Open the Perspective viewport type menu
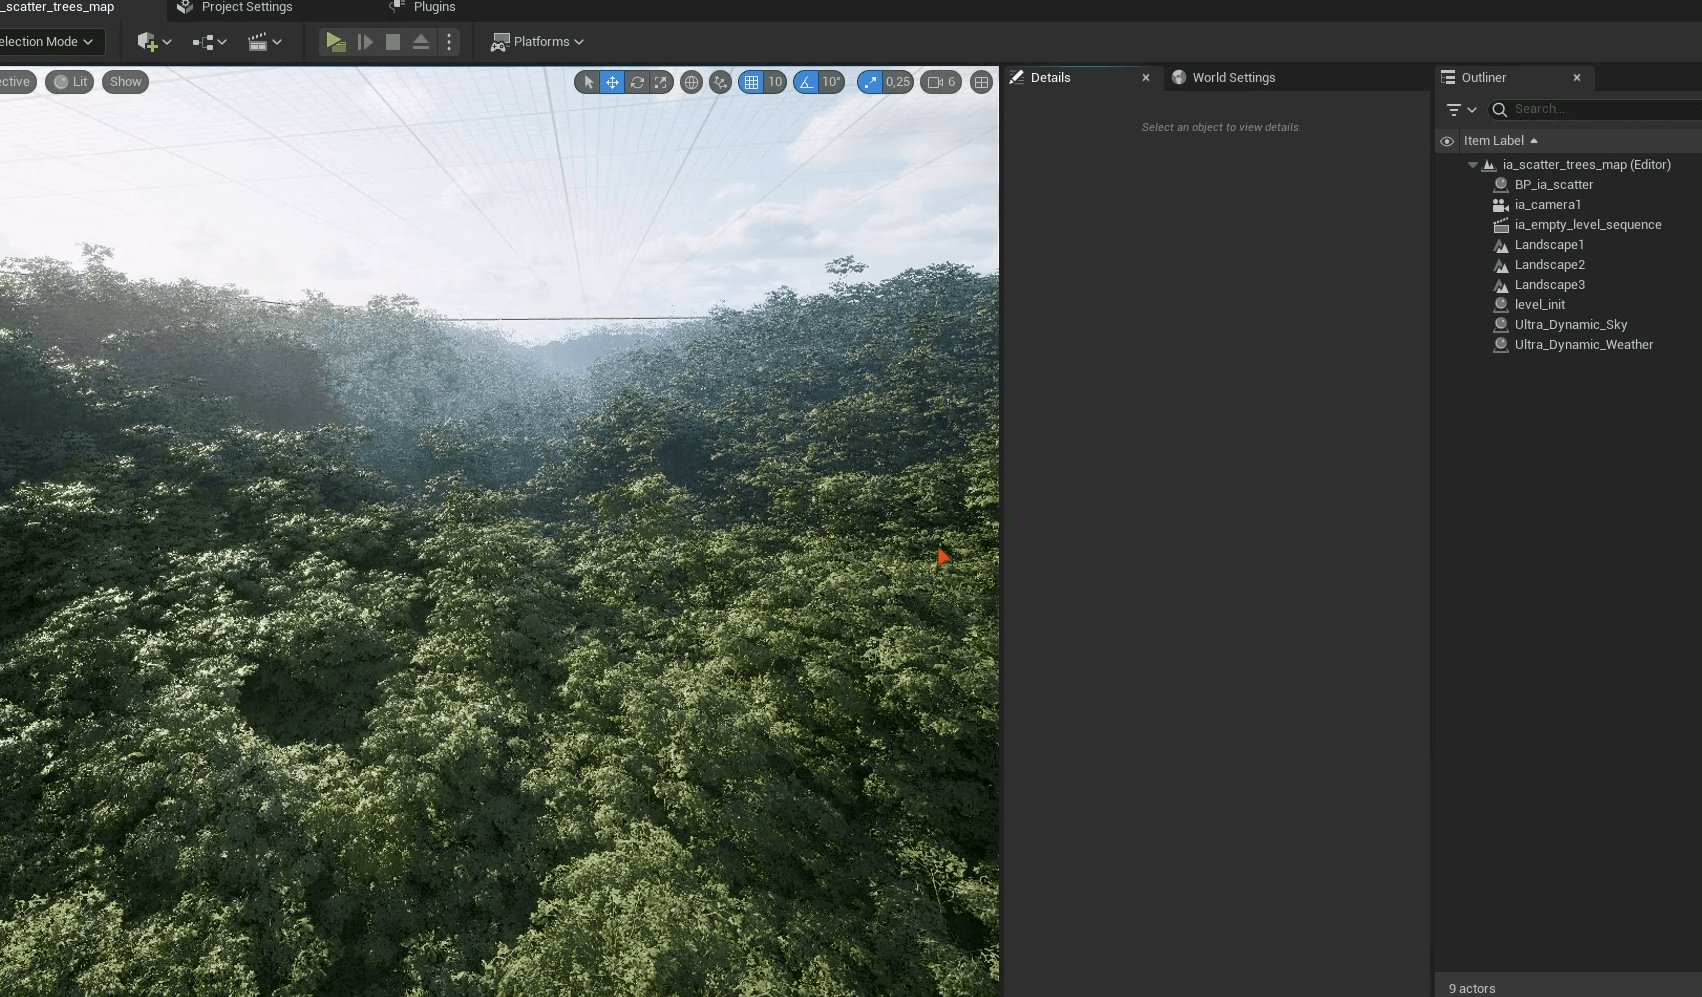Image resolution: width=1702 pixels, height=997 pixels. tap(16, 82)
